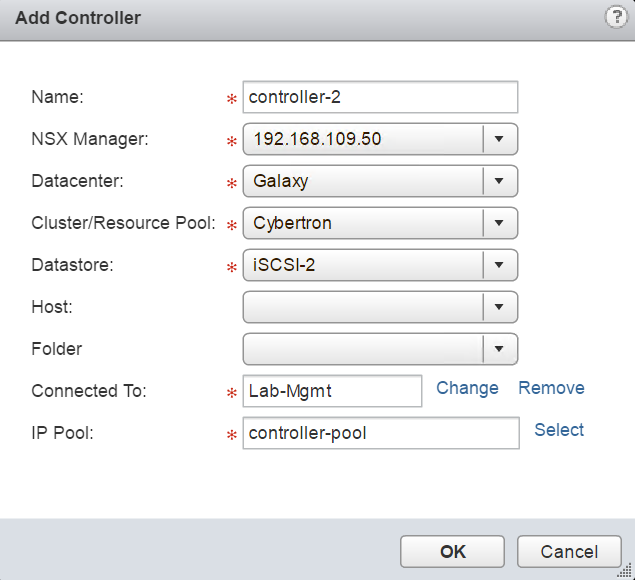Open the Cluster/Resource Pool dropdown arrow

point(499,223)
